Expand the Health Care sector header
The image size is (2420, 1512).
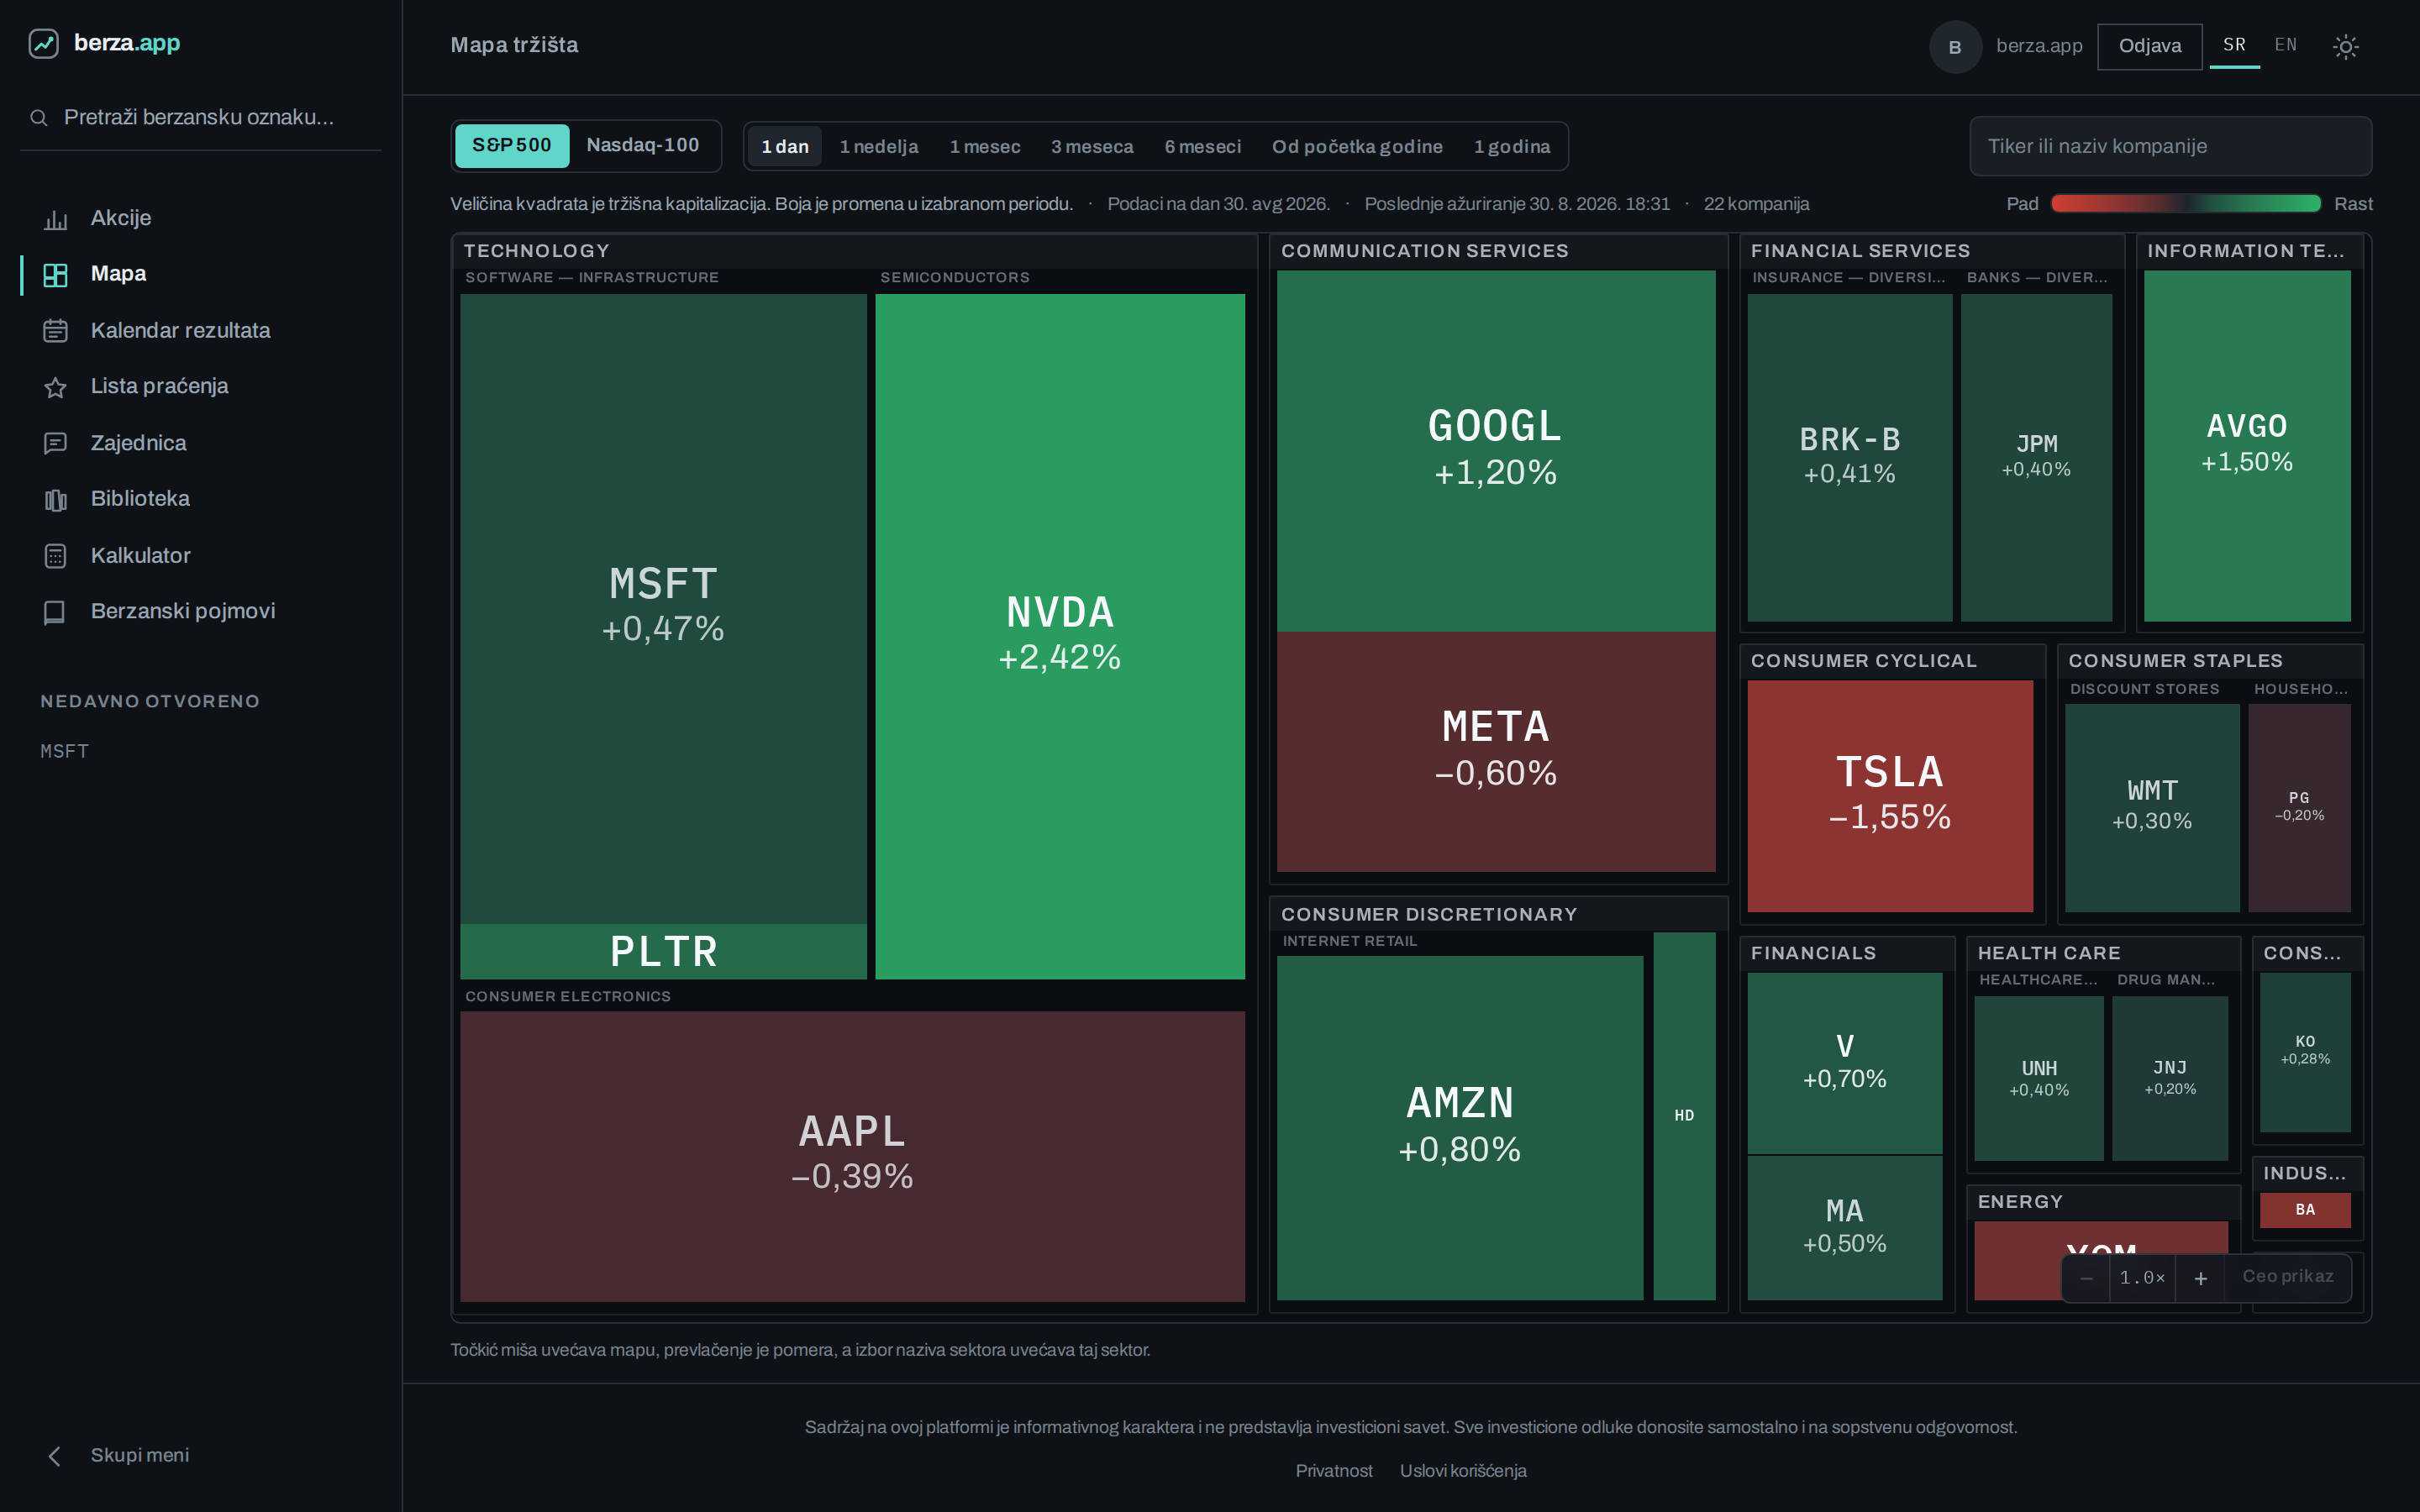point(2103,954)
